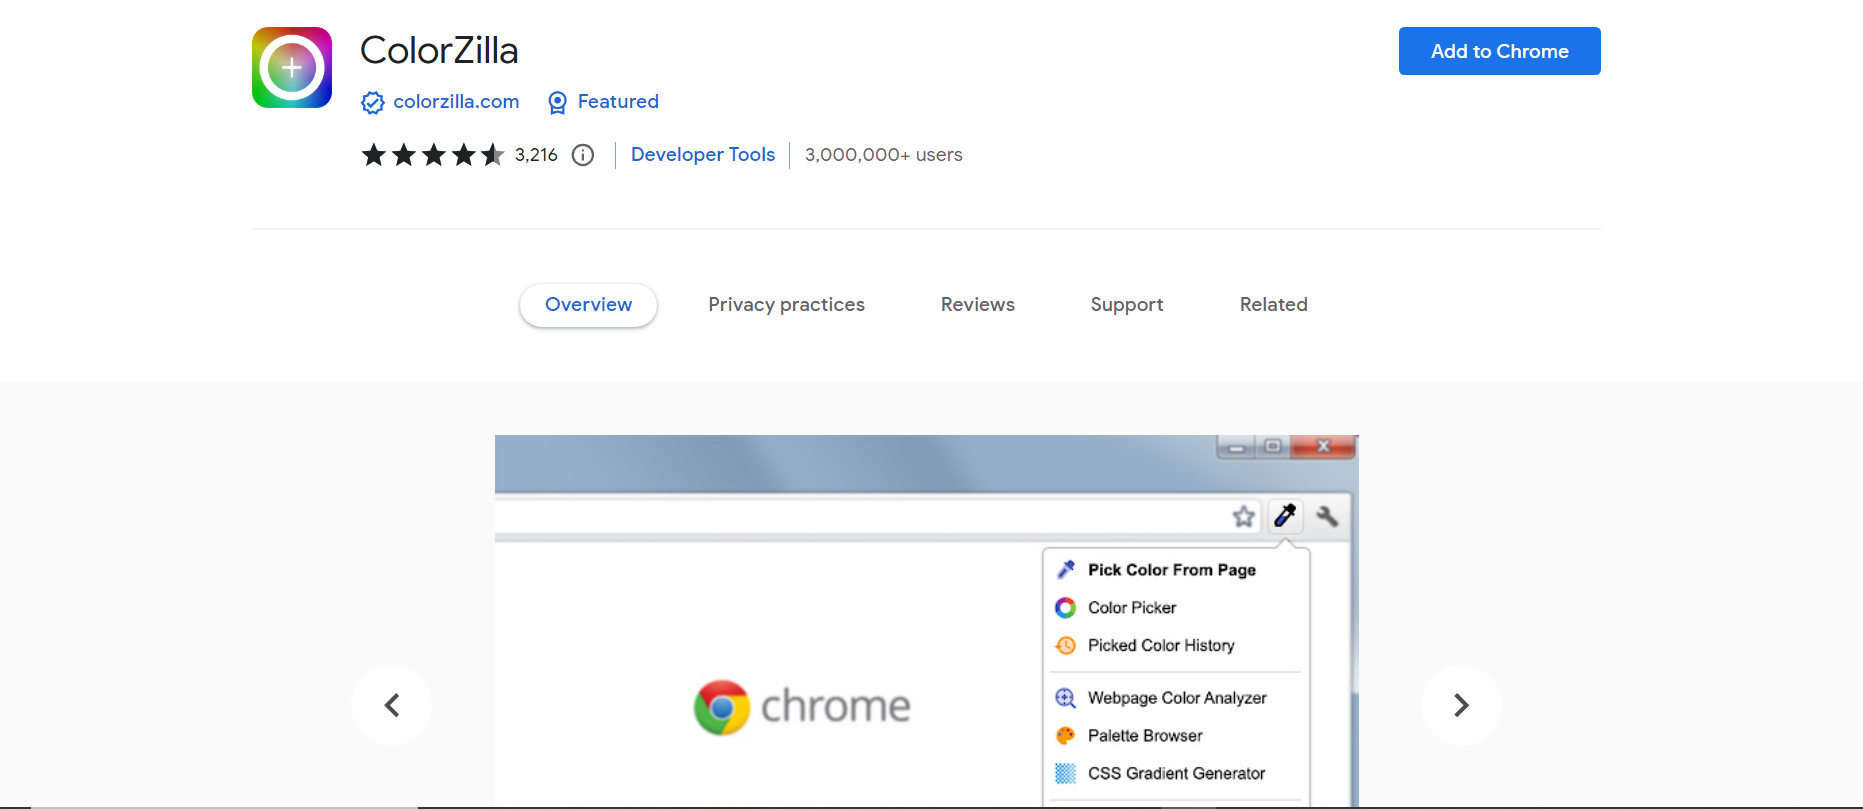
Task: Open the Developer Tools category link
Action: 703,155
